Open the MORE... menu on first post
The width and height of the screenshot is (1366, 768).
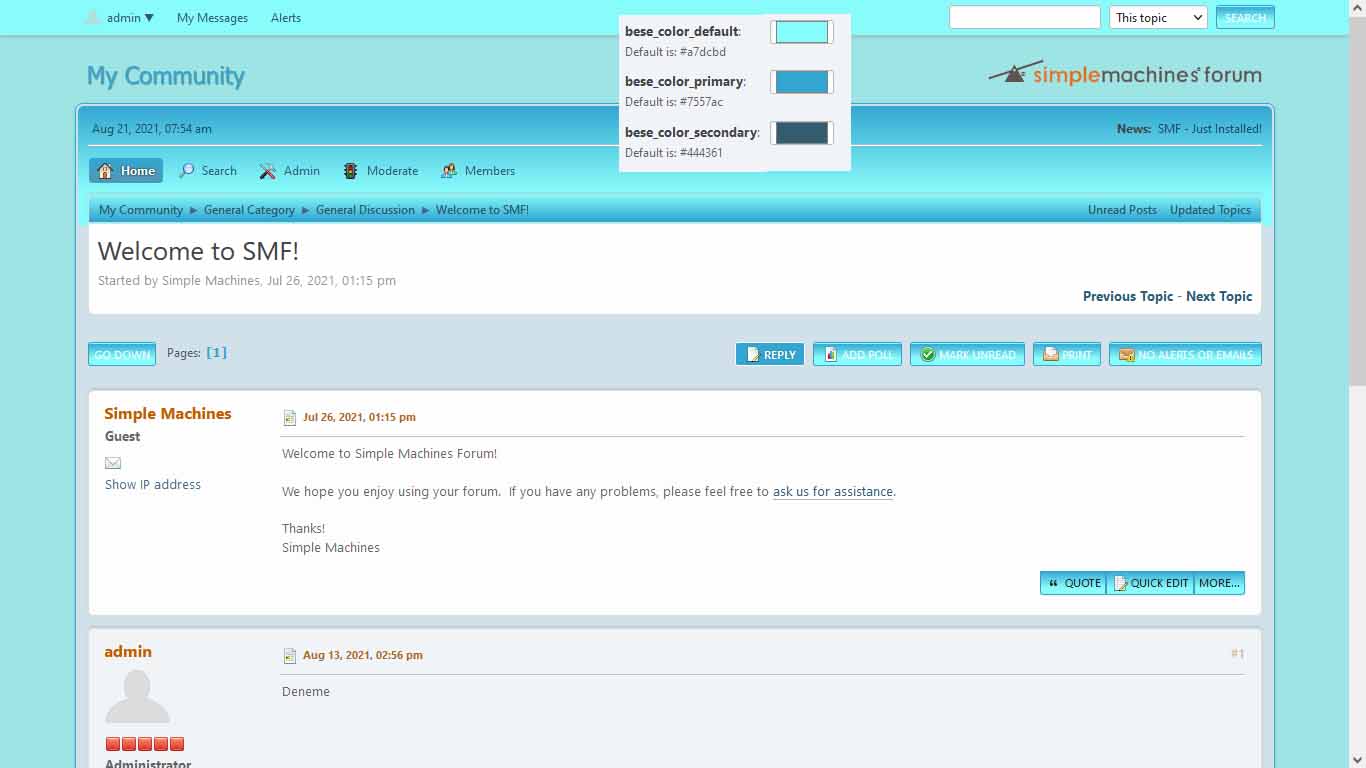click(x=1219, y=583)
